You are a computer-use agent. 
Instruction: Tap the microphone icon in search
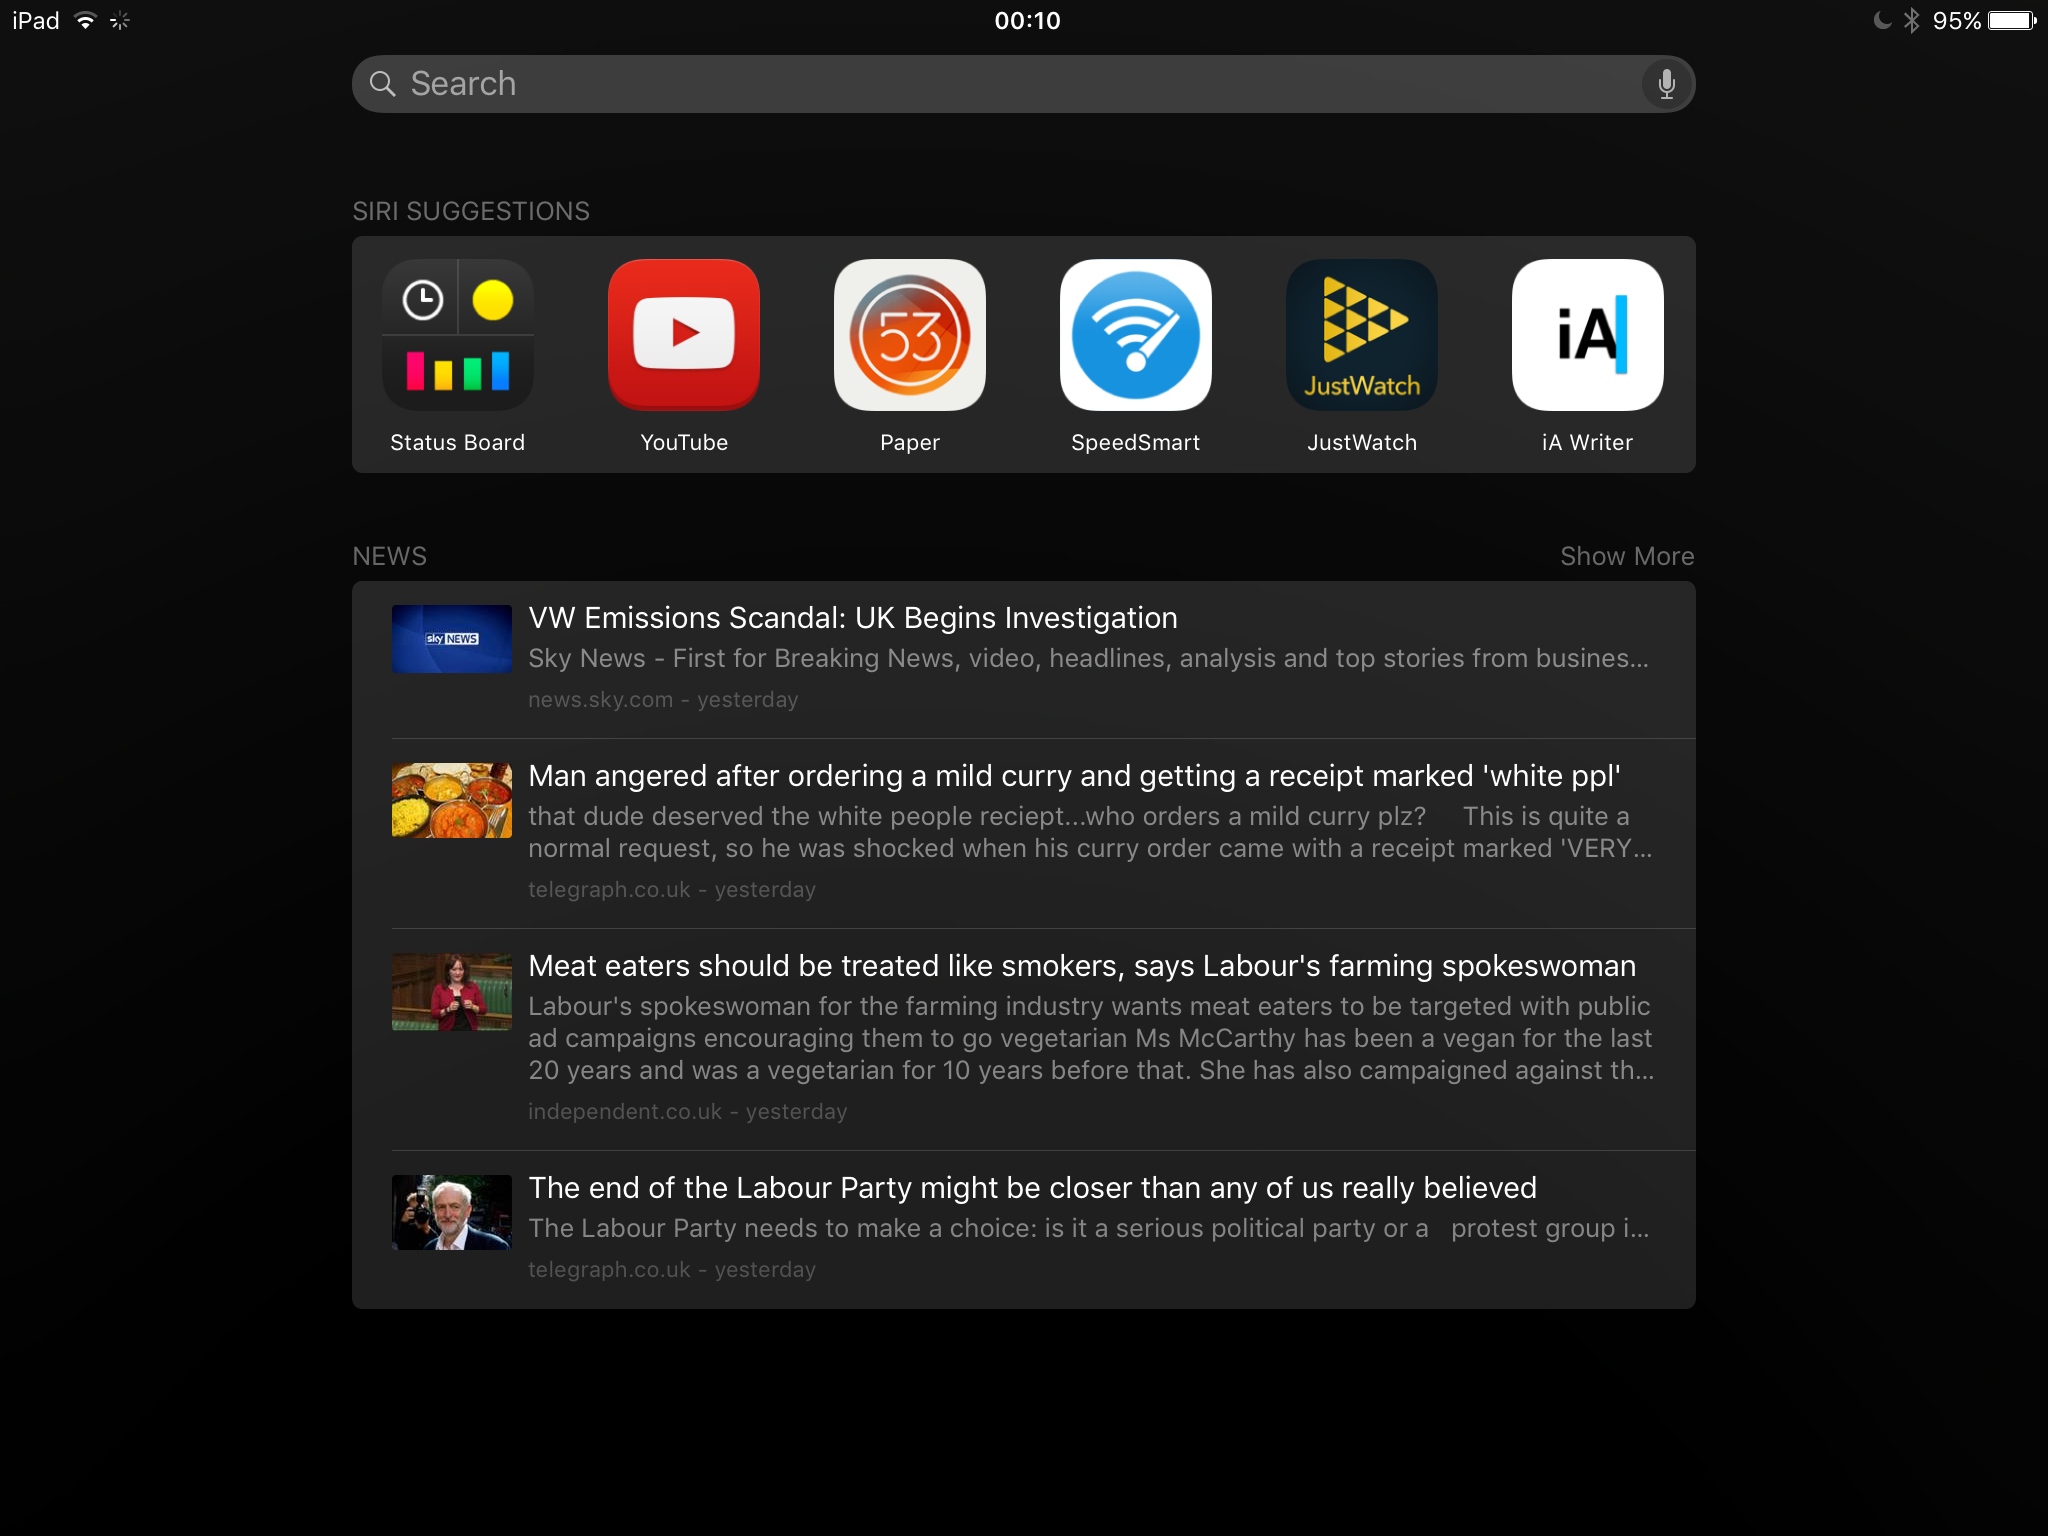tap(1666, 82)
